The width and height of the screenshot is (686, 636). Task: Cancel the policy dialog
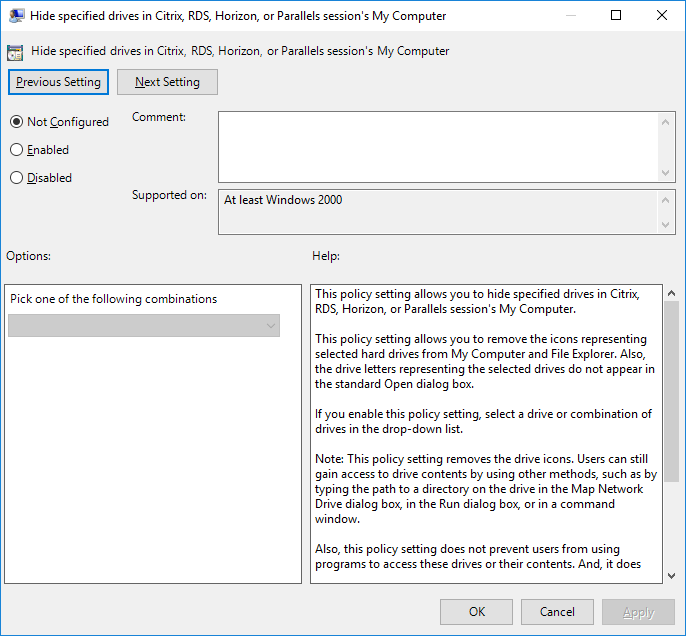[x=557, y=612]
